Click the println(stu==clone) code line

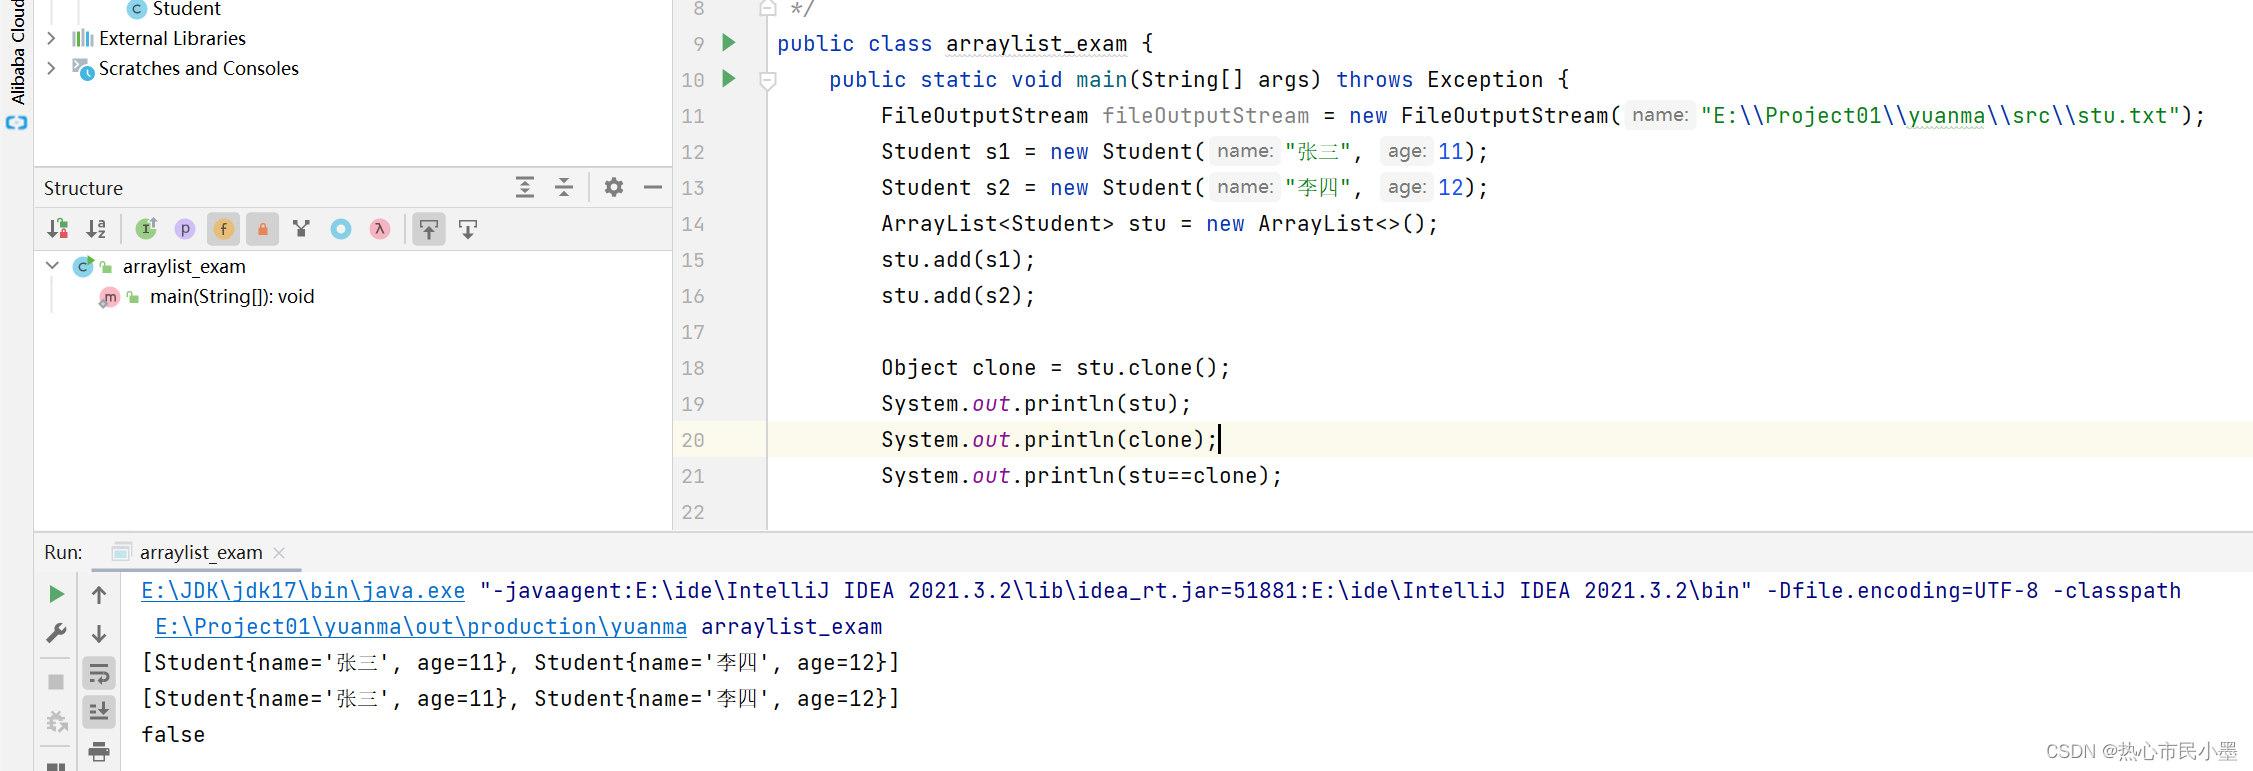click(x=1081, y=475)
